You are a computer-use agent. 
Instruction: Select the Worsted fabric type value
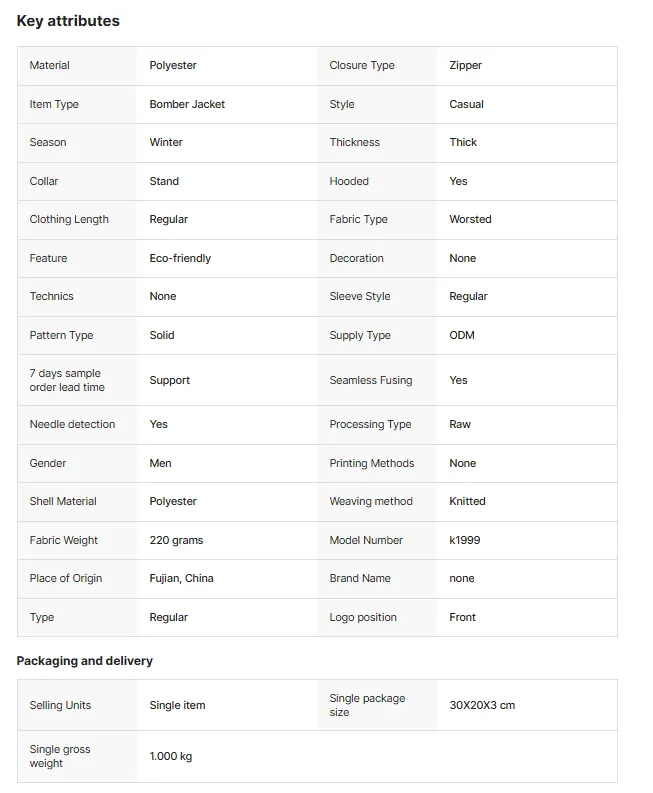coord(470,219)
